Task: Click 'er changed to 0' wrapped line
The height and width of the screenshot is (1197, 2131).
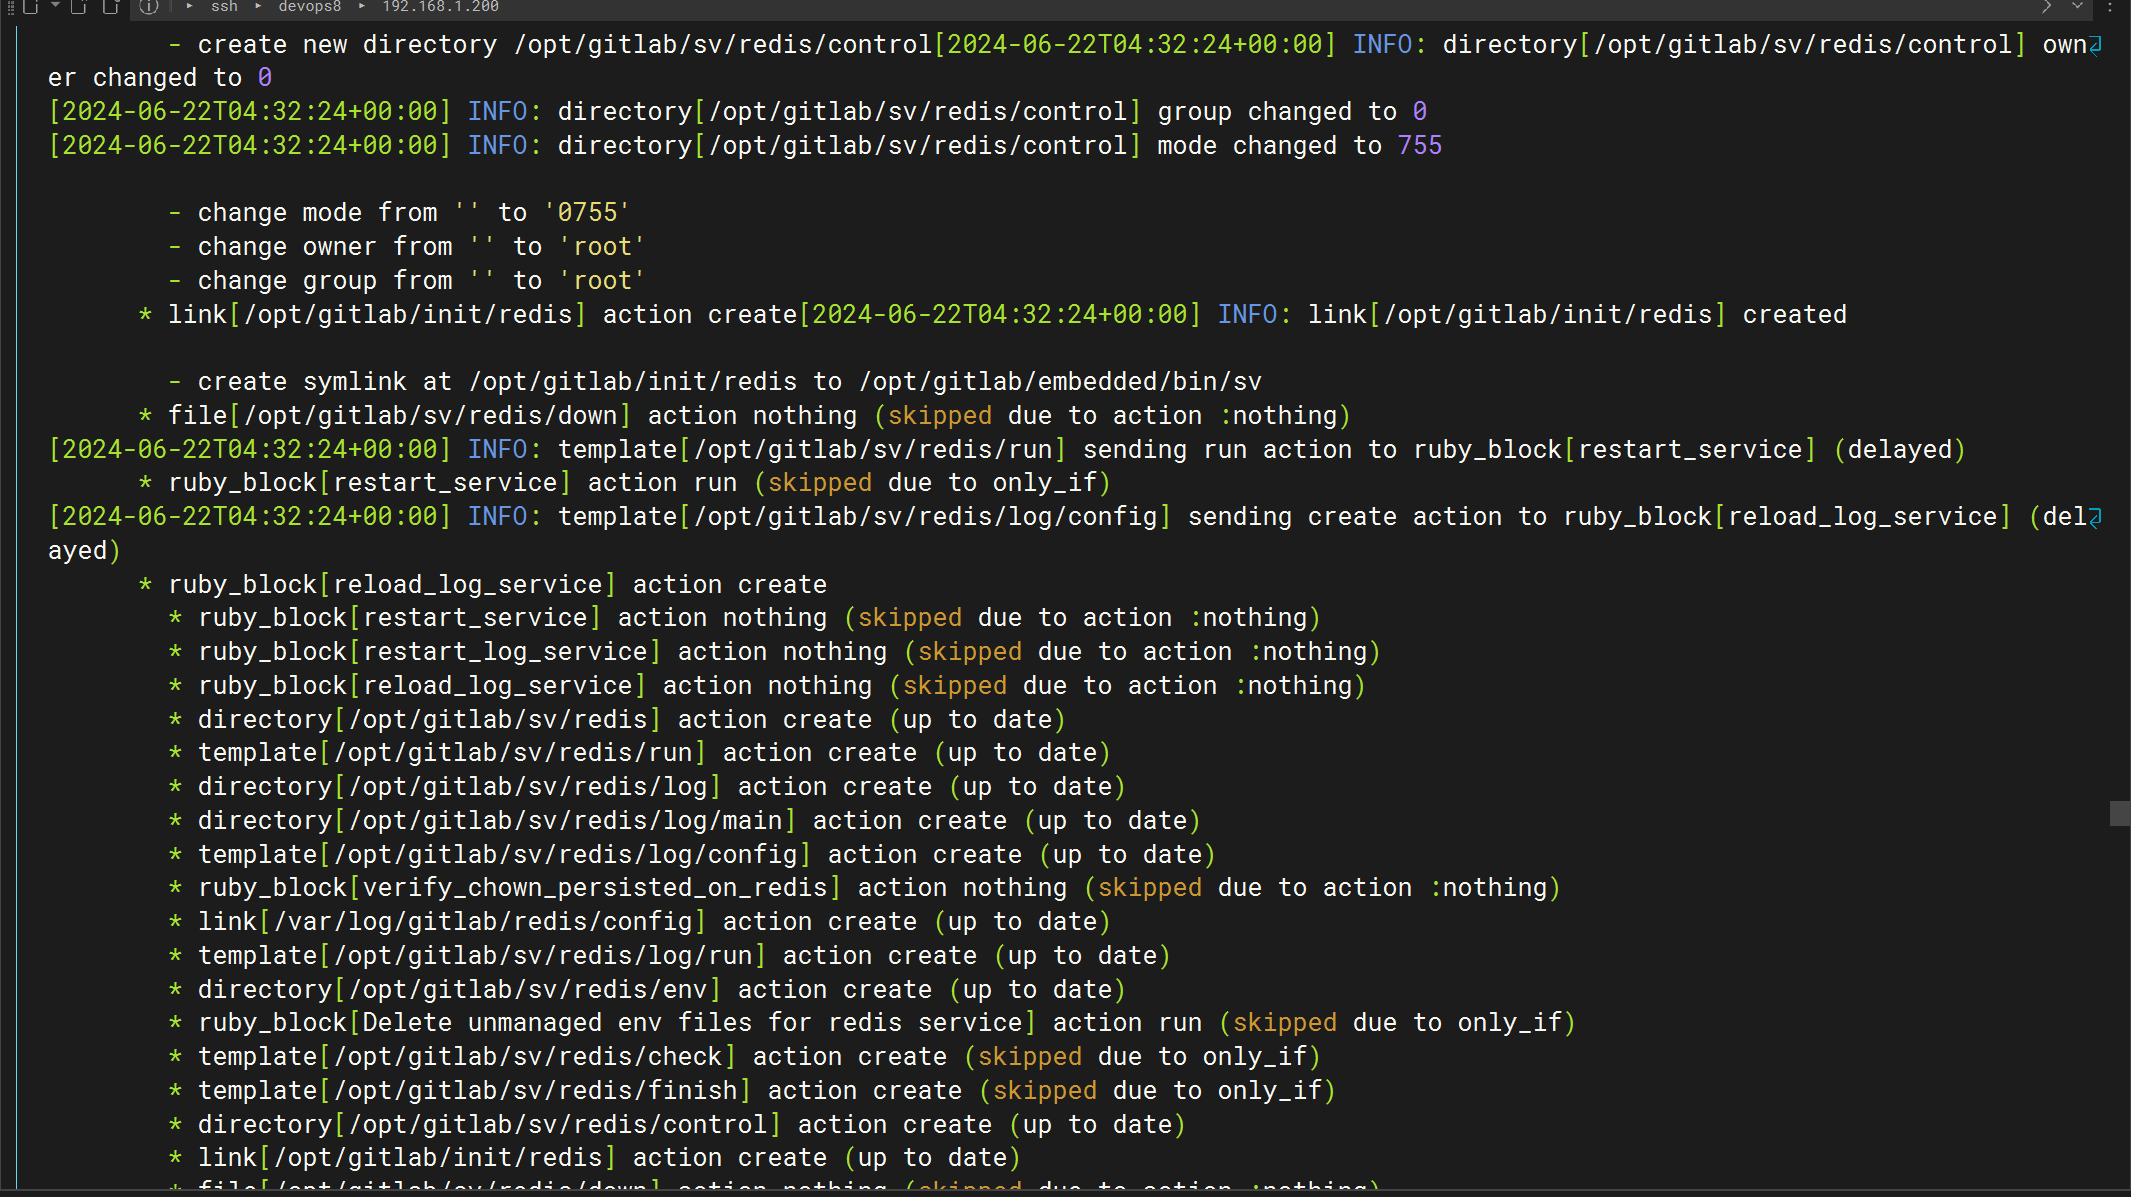Action: click(x=160, y=78)
